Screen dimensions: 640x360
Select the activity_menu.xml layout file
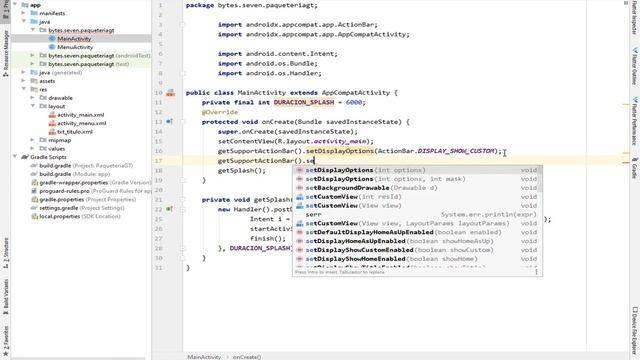point(81,123)
